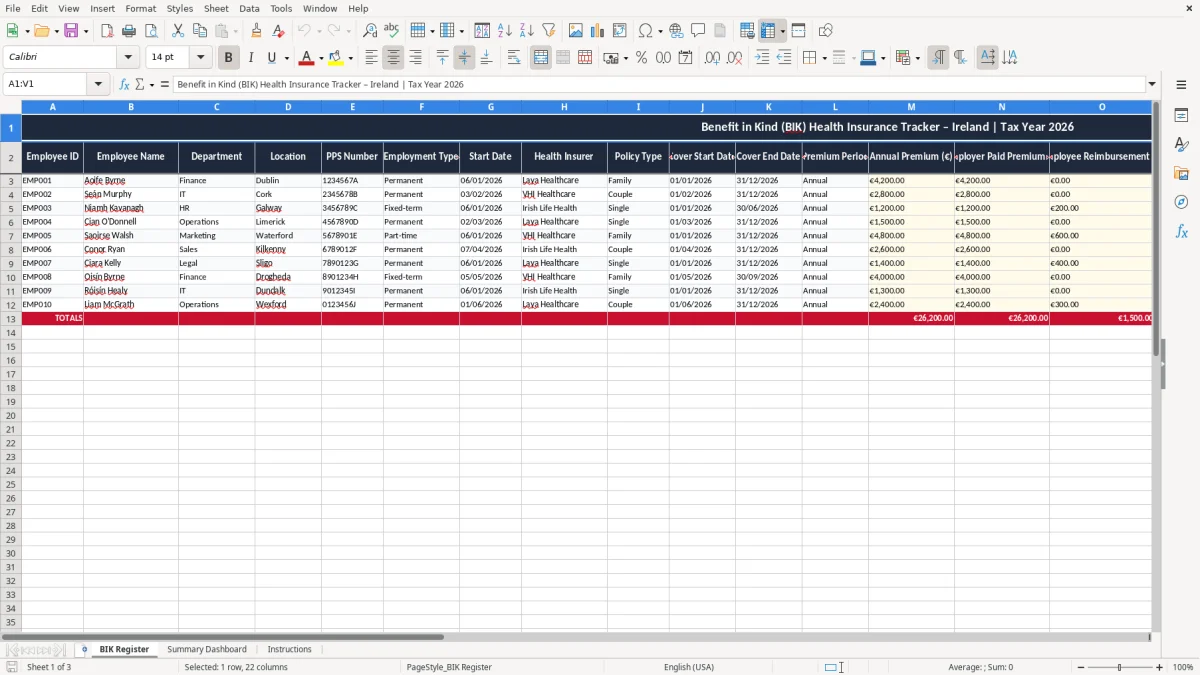
Task: Open the Sheet menu
Action: pos(216,8)
